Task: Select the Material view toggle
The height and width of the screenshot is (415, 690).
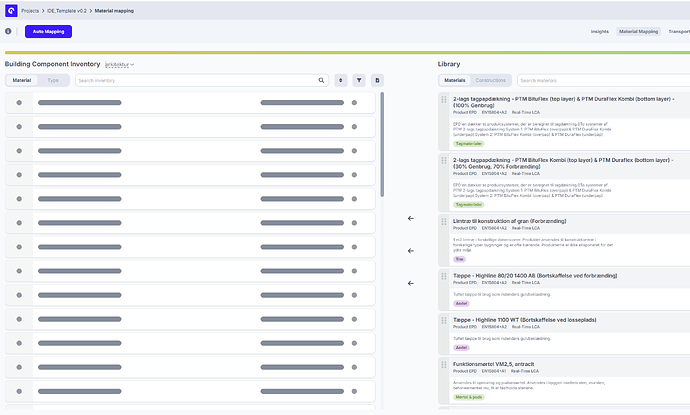Action: [22, 80]
